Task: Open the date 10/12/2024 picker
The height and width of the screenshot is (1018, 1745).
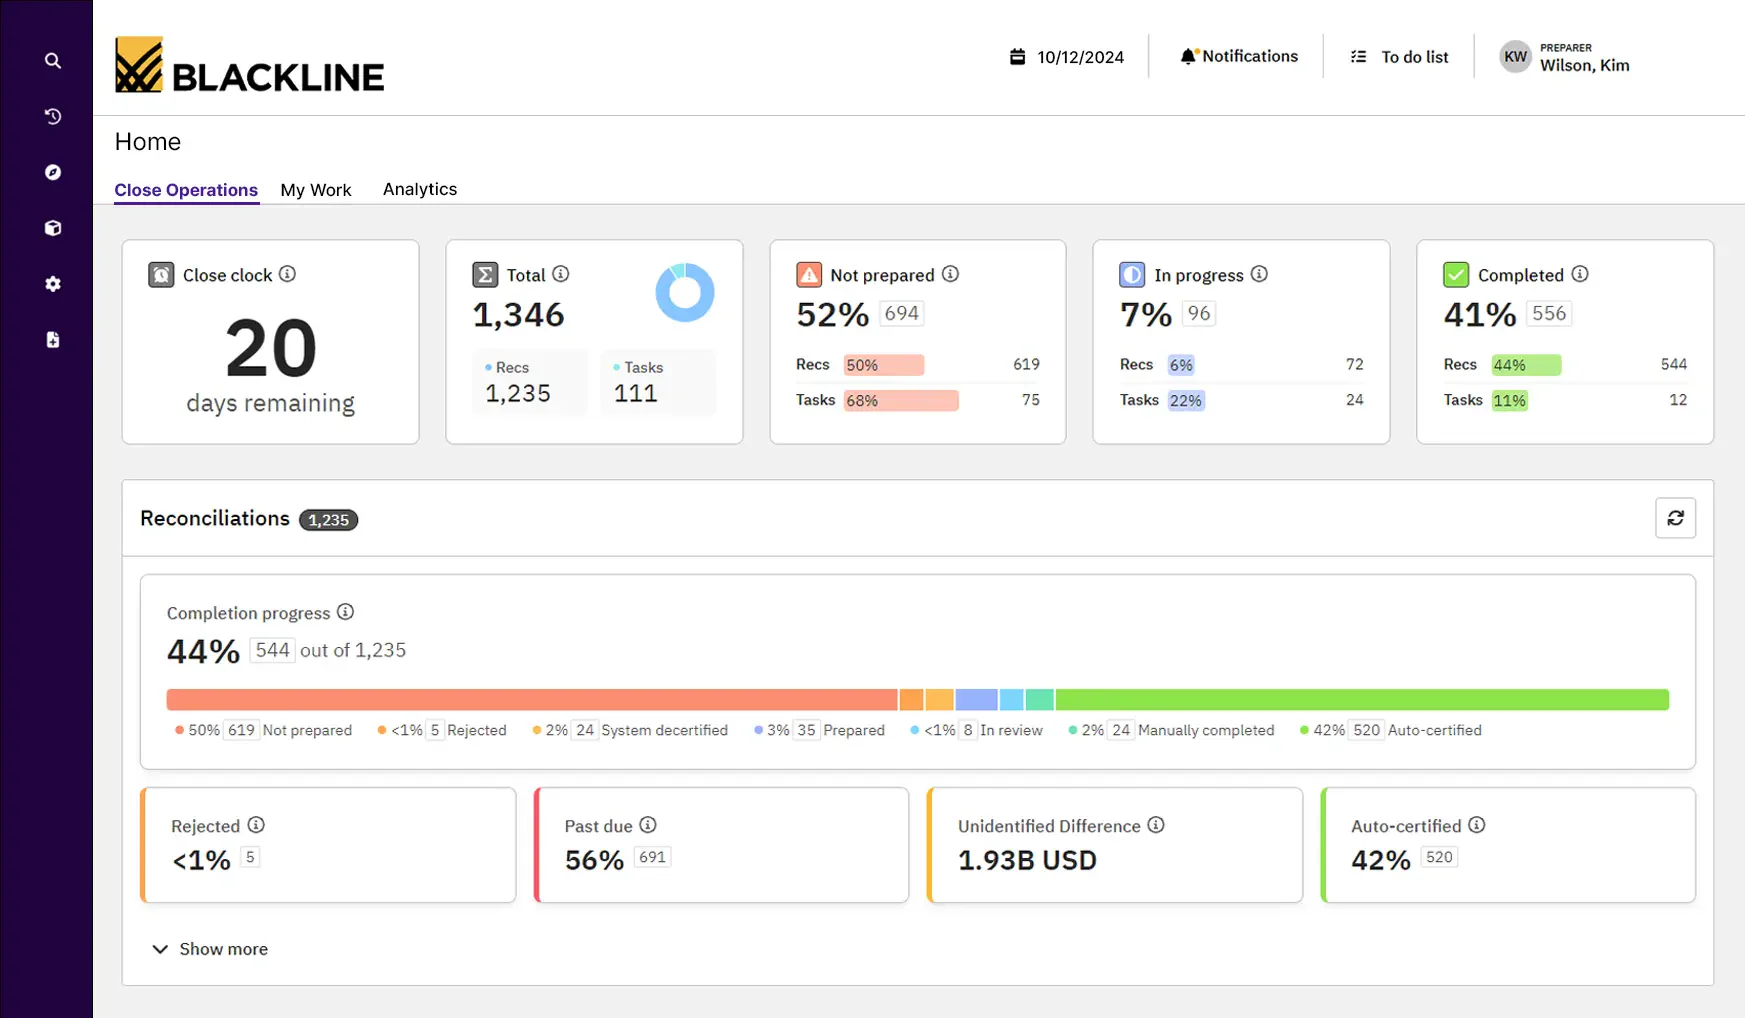Action: coord(1066,57)
